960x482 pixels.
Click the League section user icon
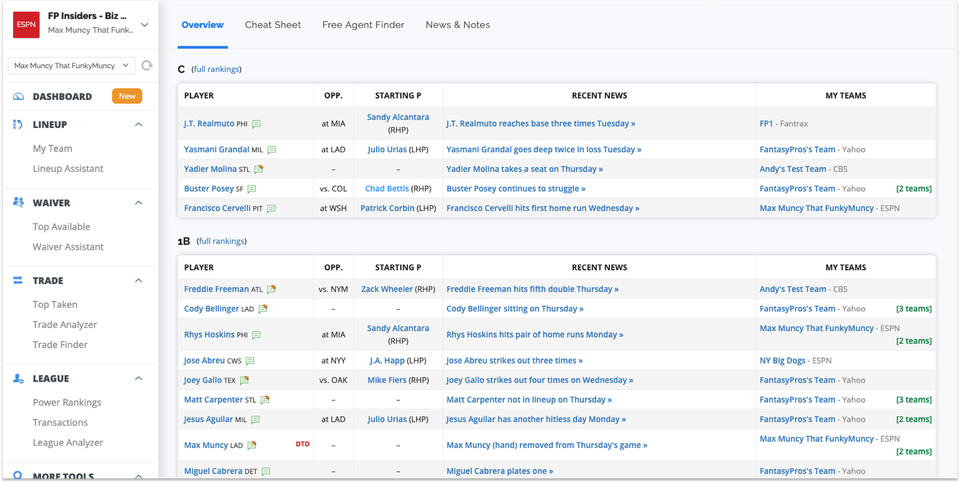pyautogui.click(x=18, y=378)
